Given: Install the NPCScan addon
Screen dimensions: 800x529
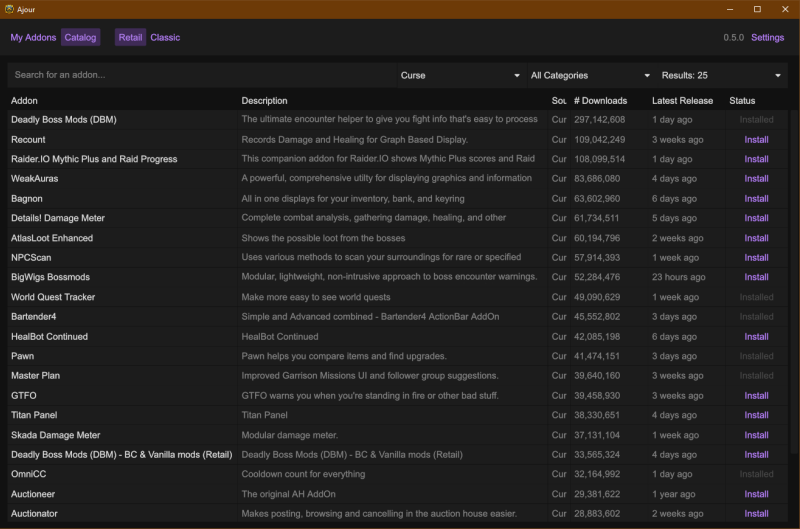Looking at the screenshot, I should point(756,258).
